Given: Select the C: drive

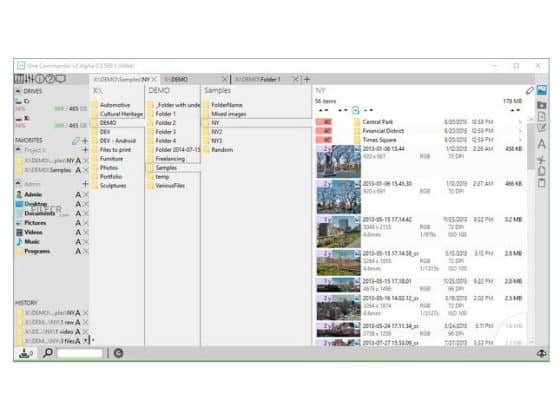Looking at the screenshot, I should point(51,105).
